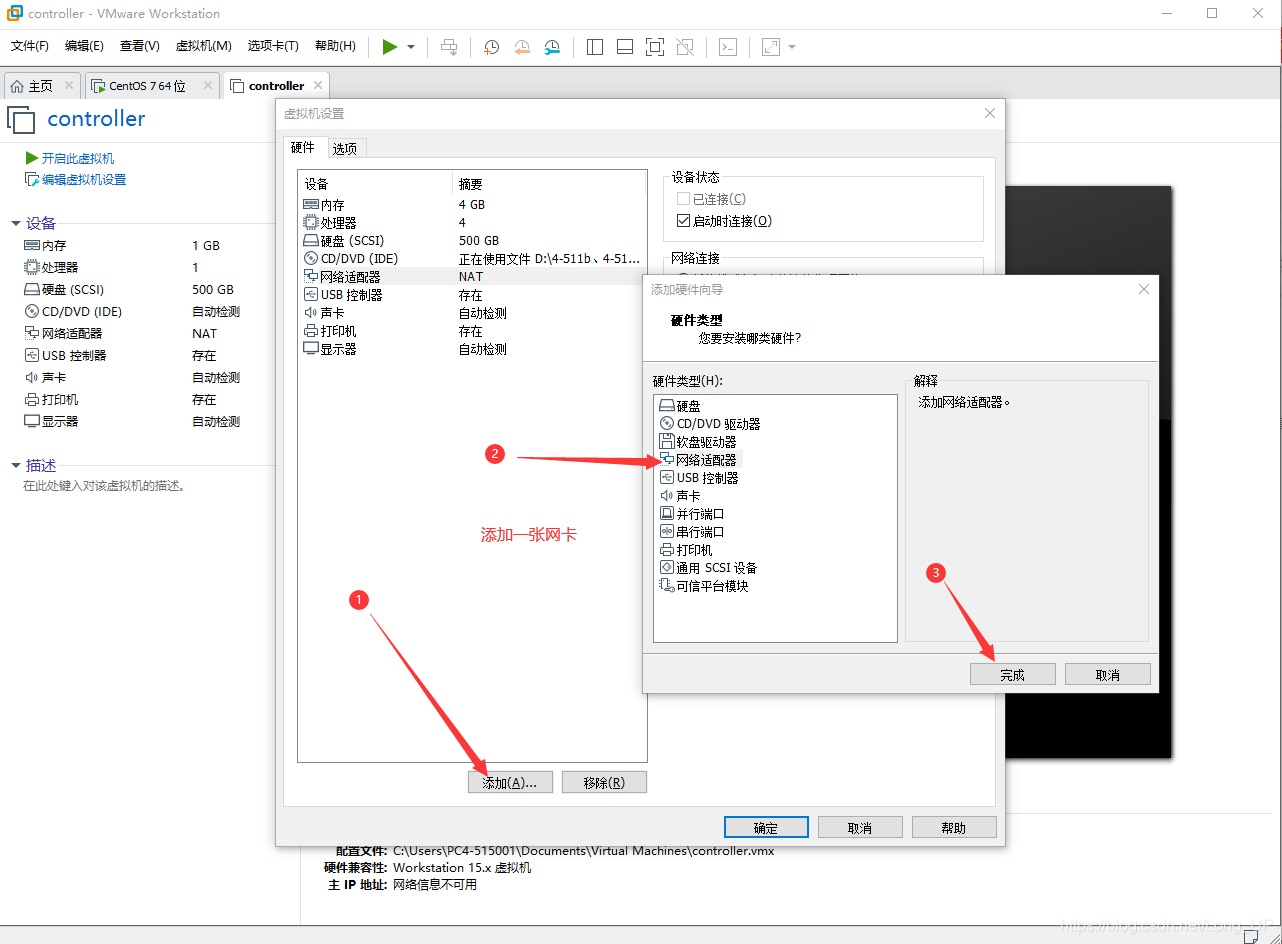Open the 虚拟机(M) menu
Image resolution: width=1282 pixels, height=944 pixels.
[203, 46]
